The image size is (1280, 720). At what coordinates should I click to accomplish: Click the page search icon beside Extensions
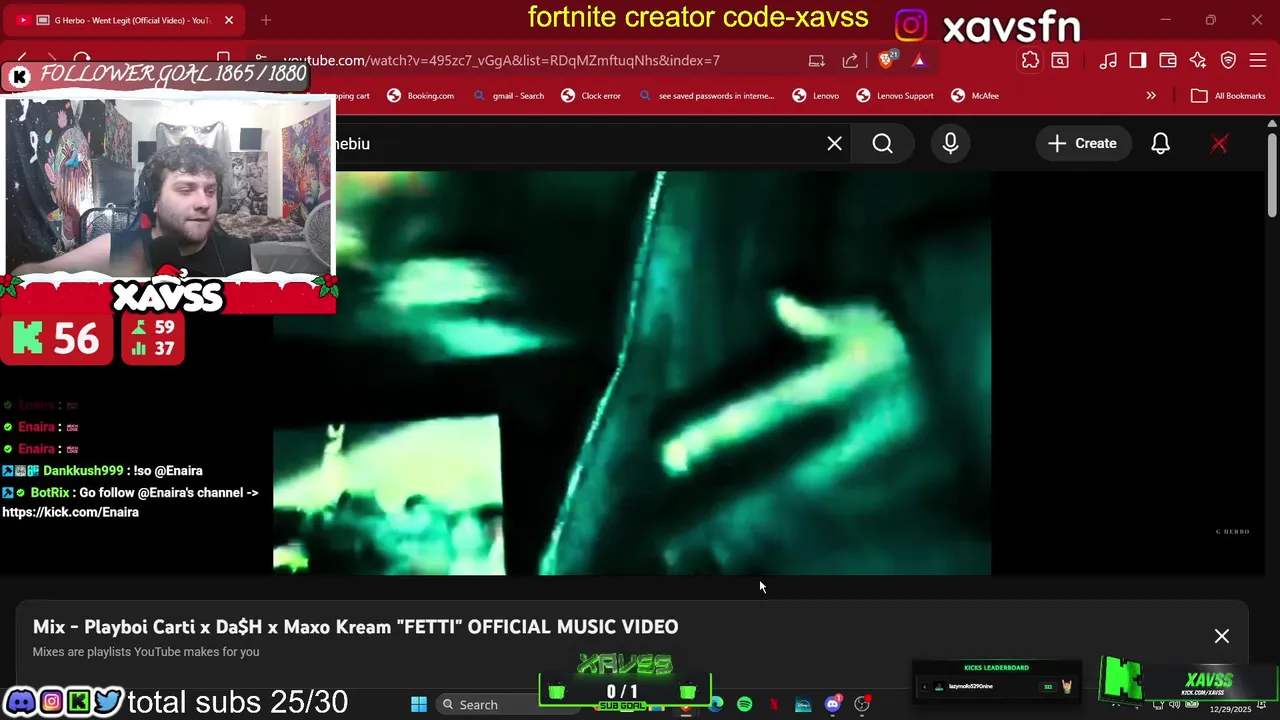point(1060,61)
